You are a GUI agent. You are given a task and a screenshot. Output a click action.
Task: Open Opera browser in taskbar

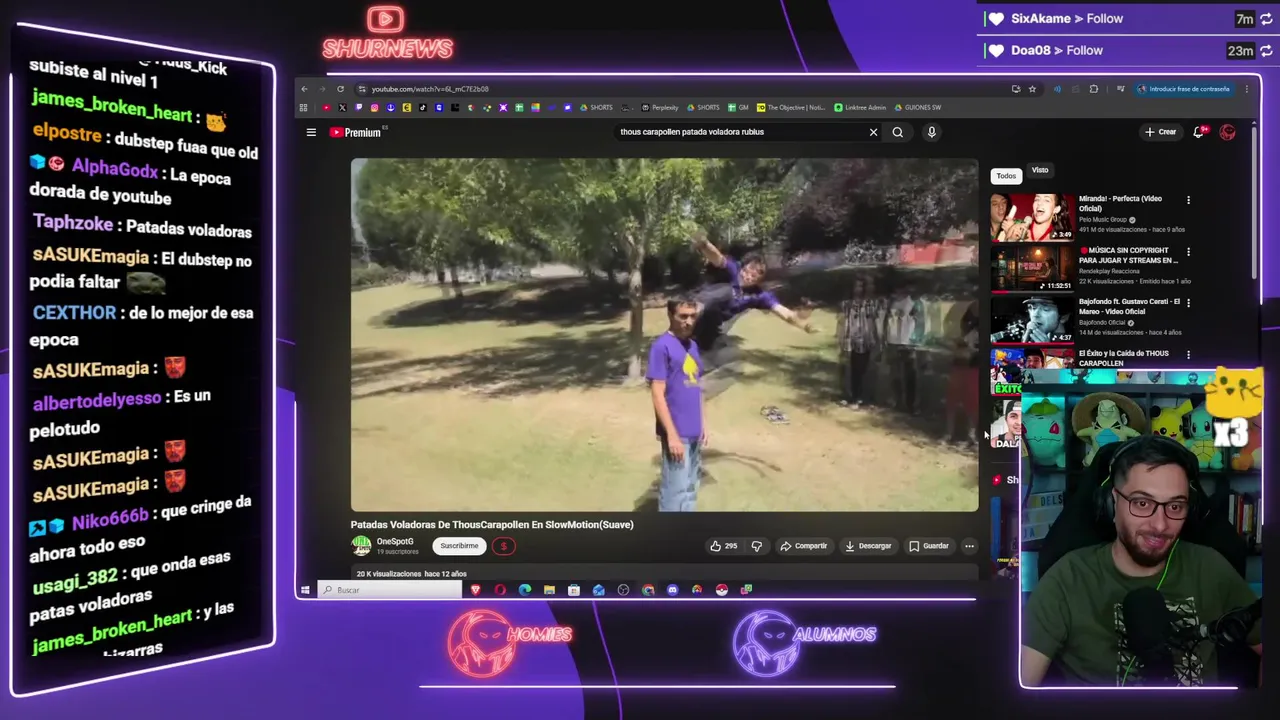tap(500, 590)
